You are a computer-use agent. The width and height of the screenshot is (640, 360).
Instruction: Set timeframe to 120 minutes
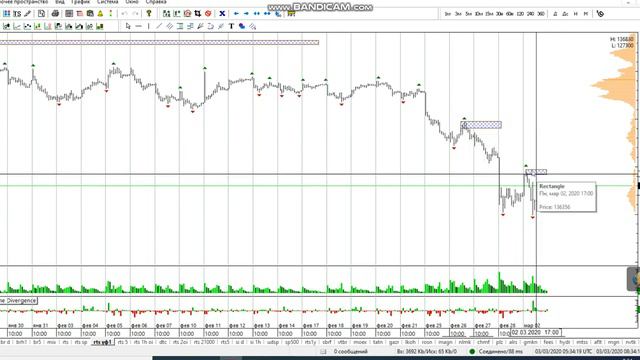[x=520, y=14]
